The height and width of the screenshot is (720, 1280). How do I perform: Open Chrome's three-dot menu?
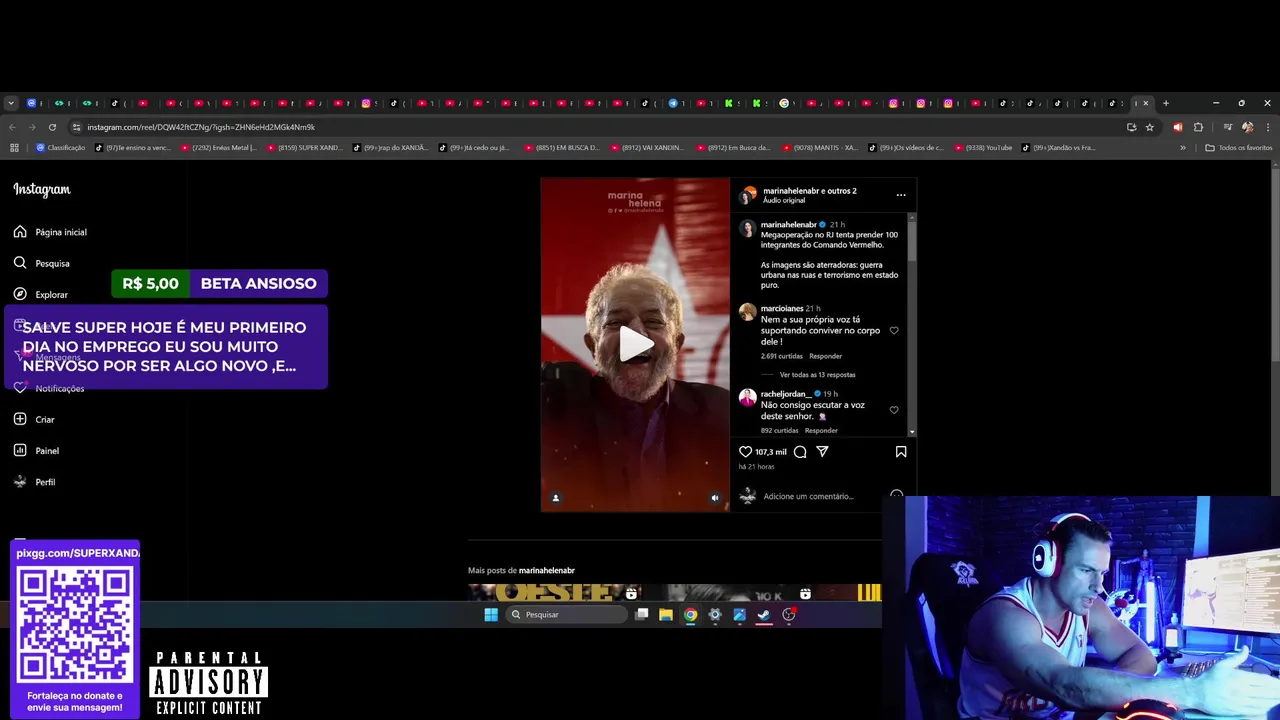1267,127
